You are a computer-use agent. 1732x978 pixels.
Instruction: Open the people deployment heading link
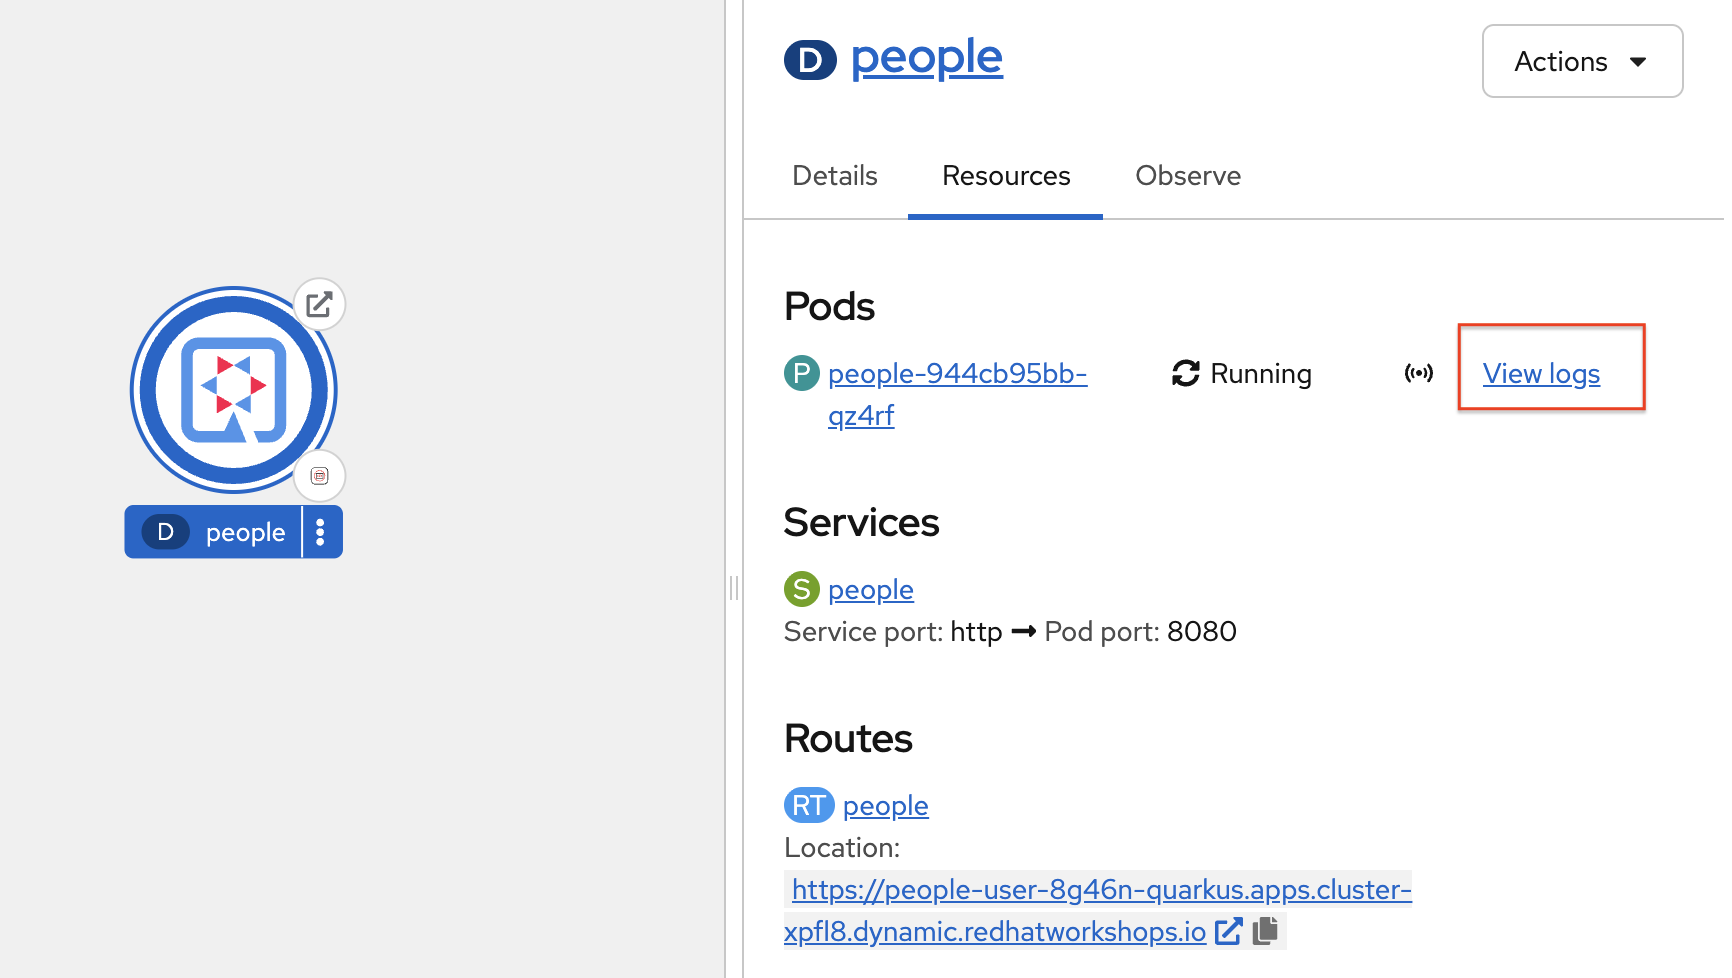(926, 58)
